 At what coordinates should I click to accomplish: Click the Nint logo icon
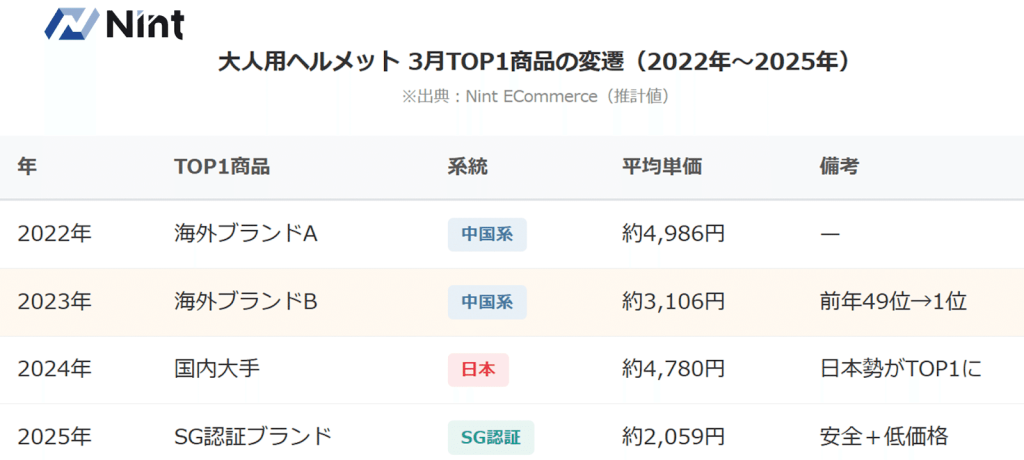pyautogui.click(x=72, y=22)
